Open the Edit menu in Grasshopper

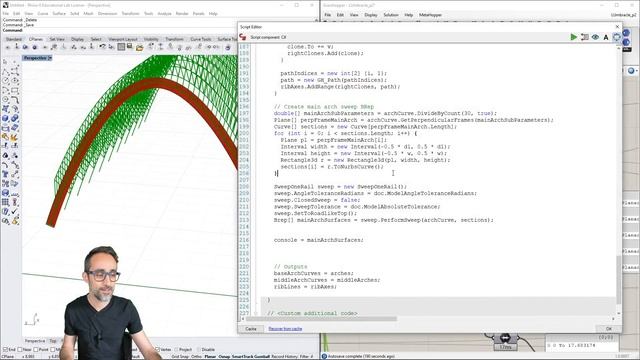click(340, 15)
